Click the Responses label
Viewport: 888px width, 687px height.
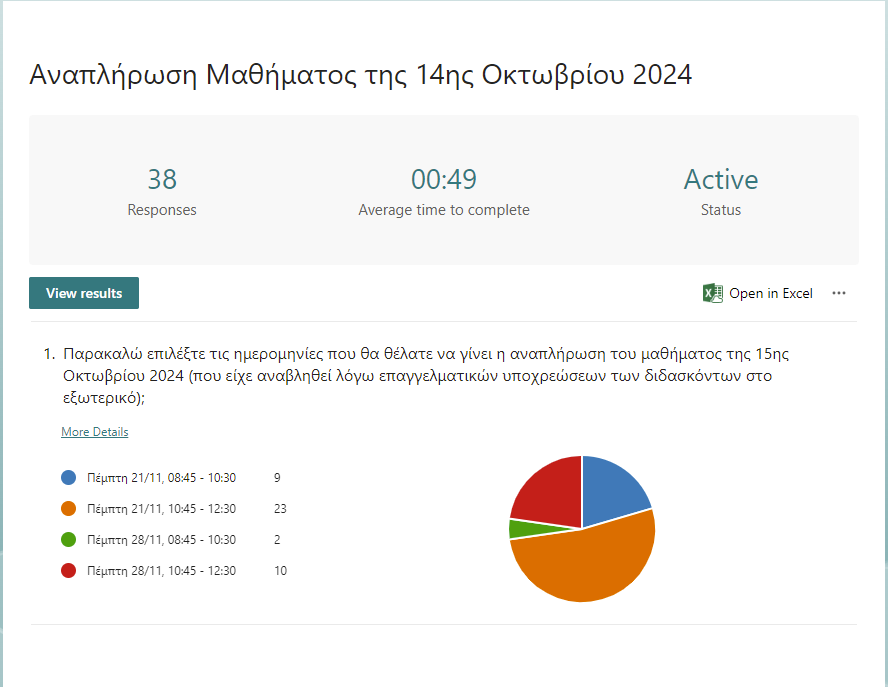tap(162, 210)
